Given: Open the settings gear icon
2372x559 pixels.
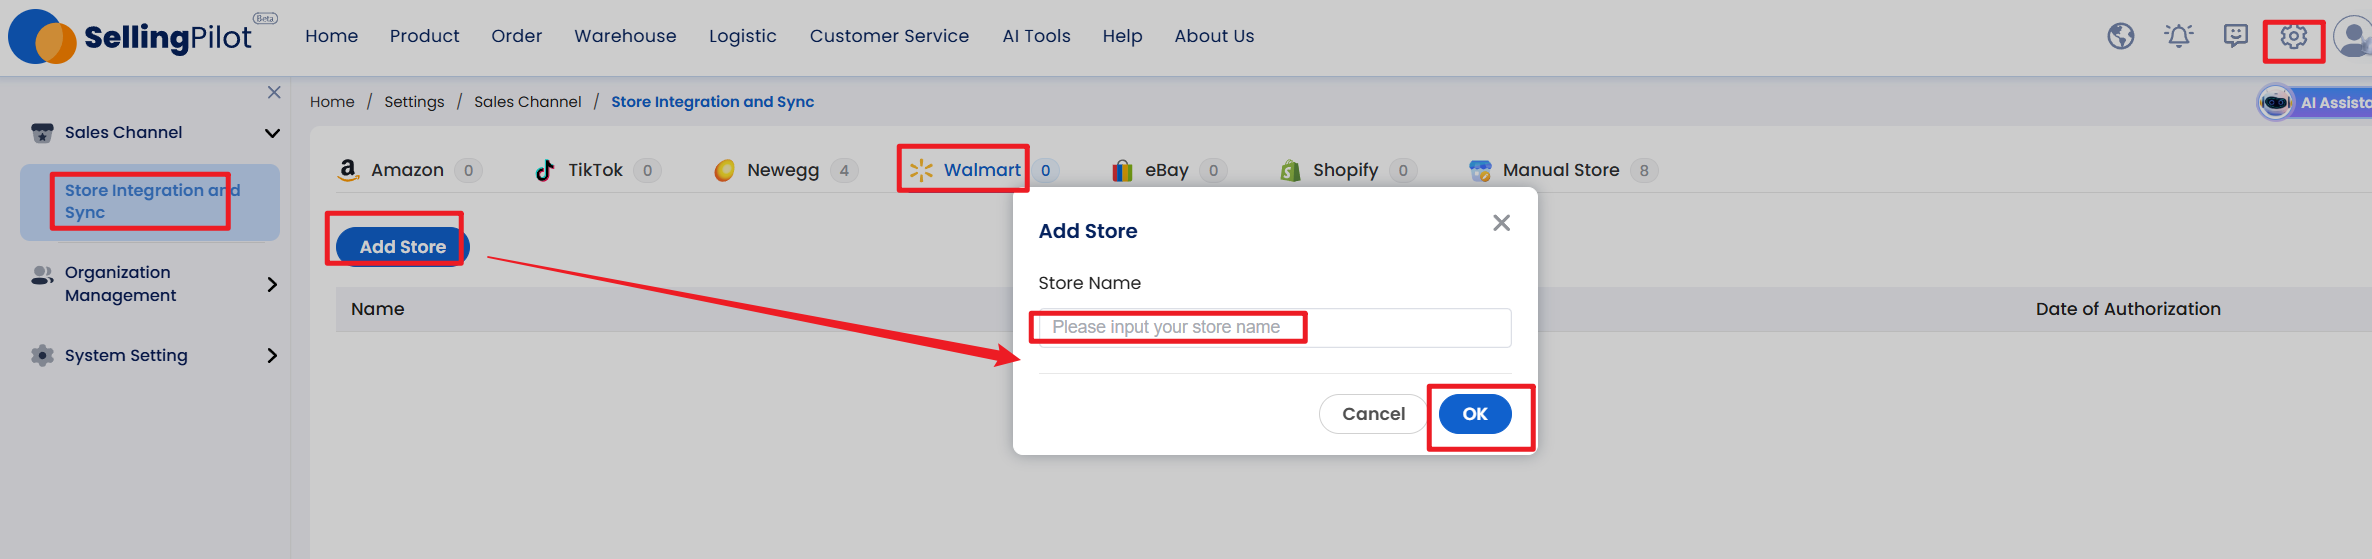Looking at the screenshot, I should tap(2293, 37).
